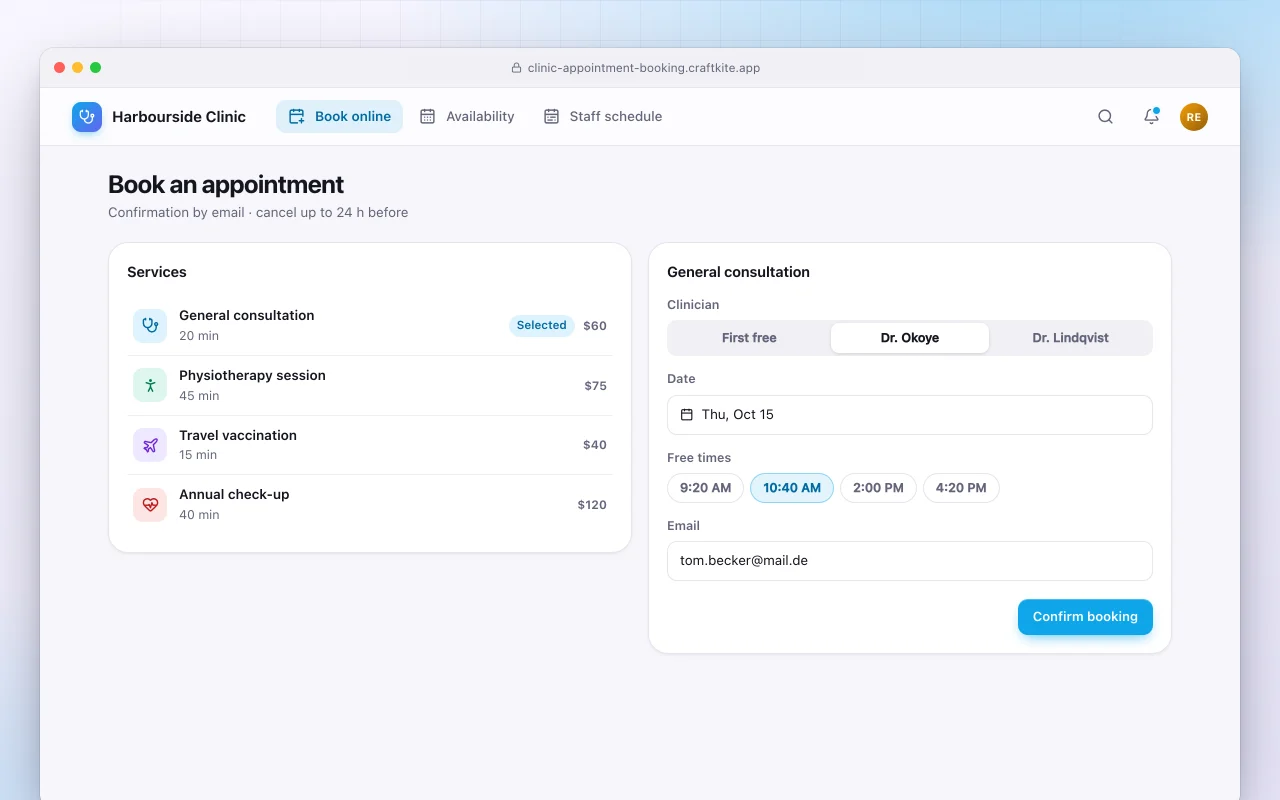Click the General consultation stethoscope icon

[x=150, y=325]
